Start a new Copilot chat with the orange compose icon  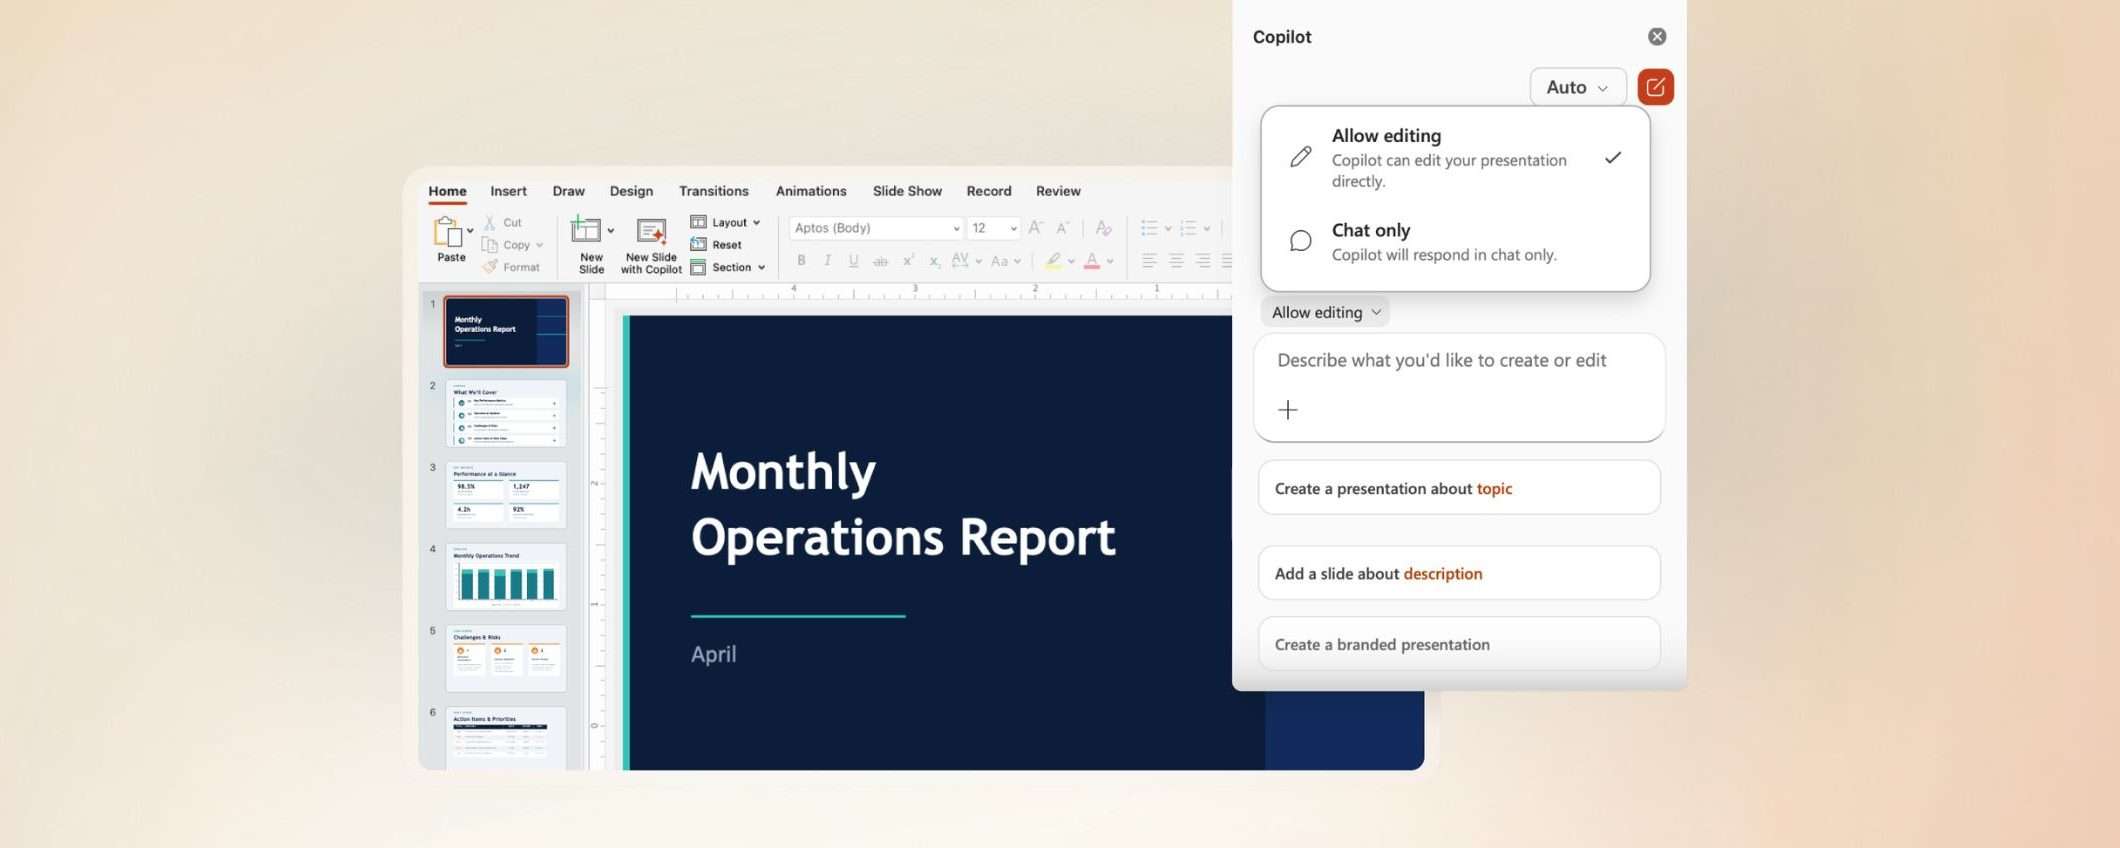pyautogui.click(x=1655, y=87)
